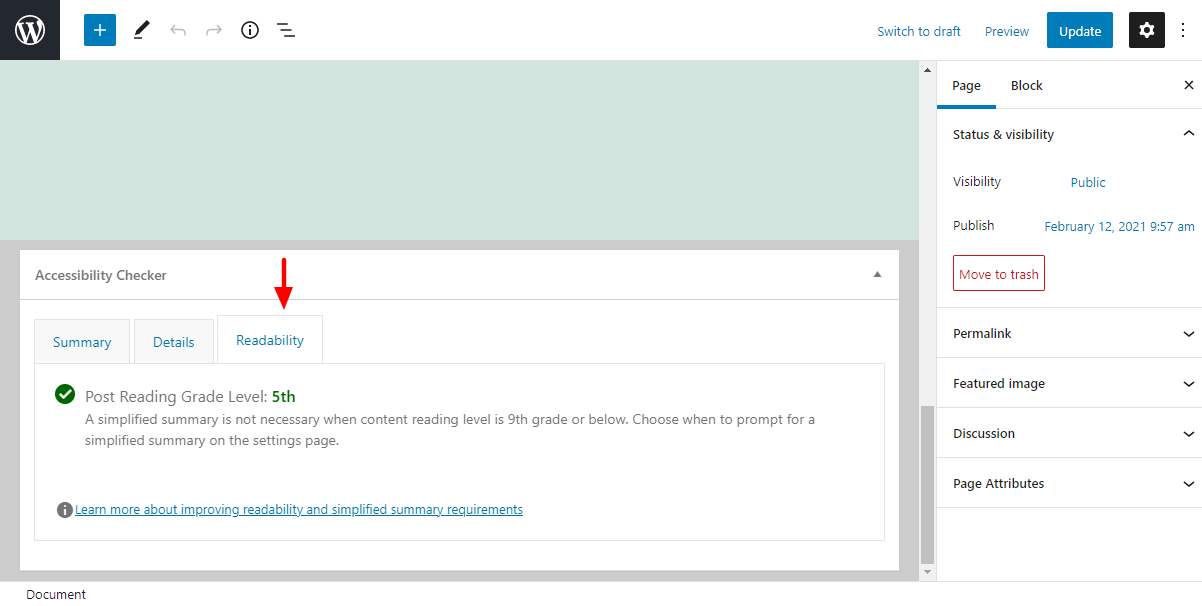This screenshot has height=606, width=1202.
Task: Expand the Discussion section
Action: pos(1188,434)
